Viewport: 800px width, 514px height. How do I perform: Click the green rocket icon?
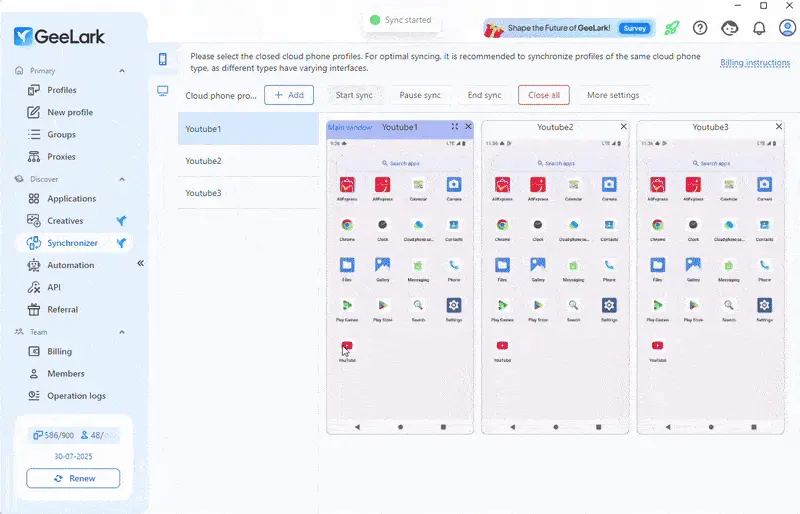tap(671, 28)
